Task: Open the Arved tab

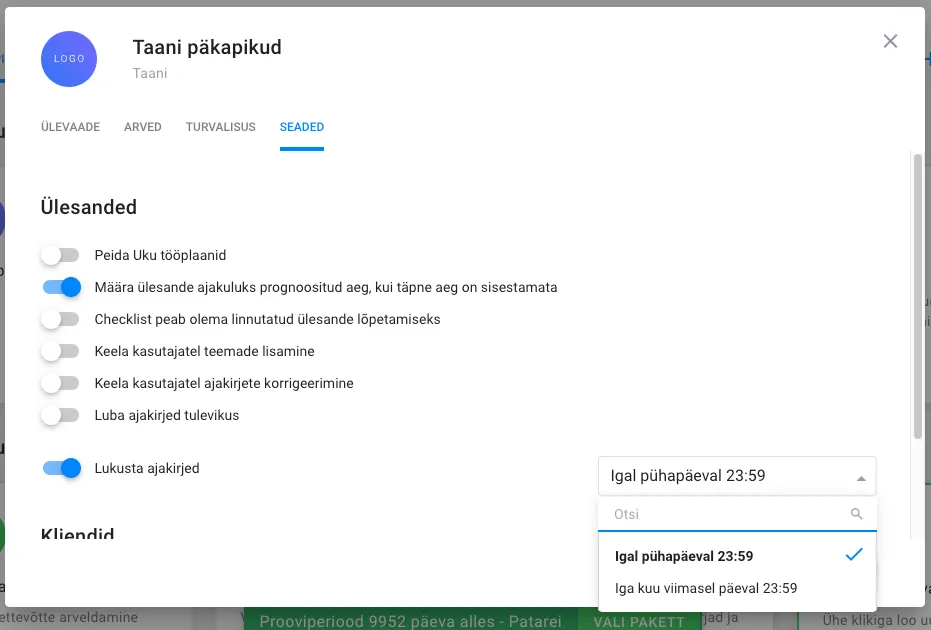Action: tap(143, 128)
